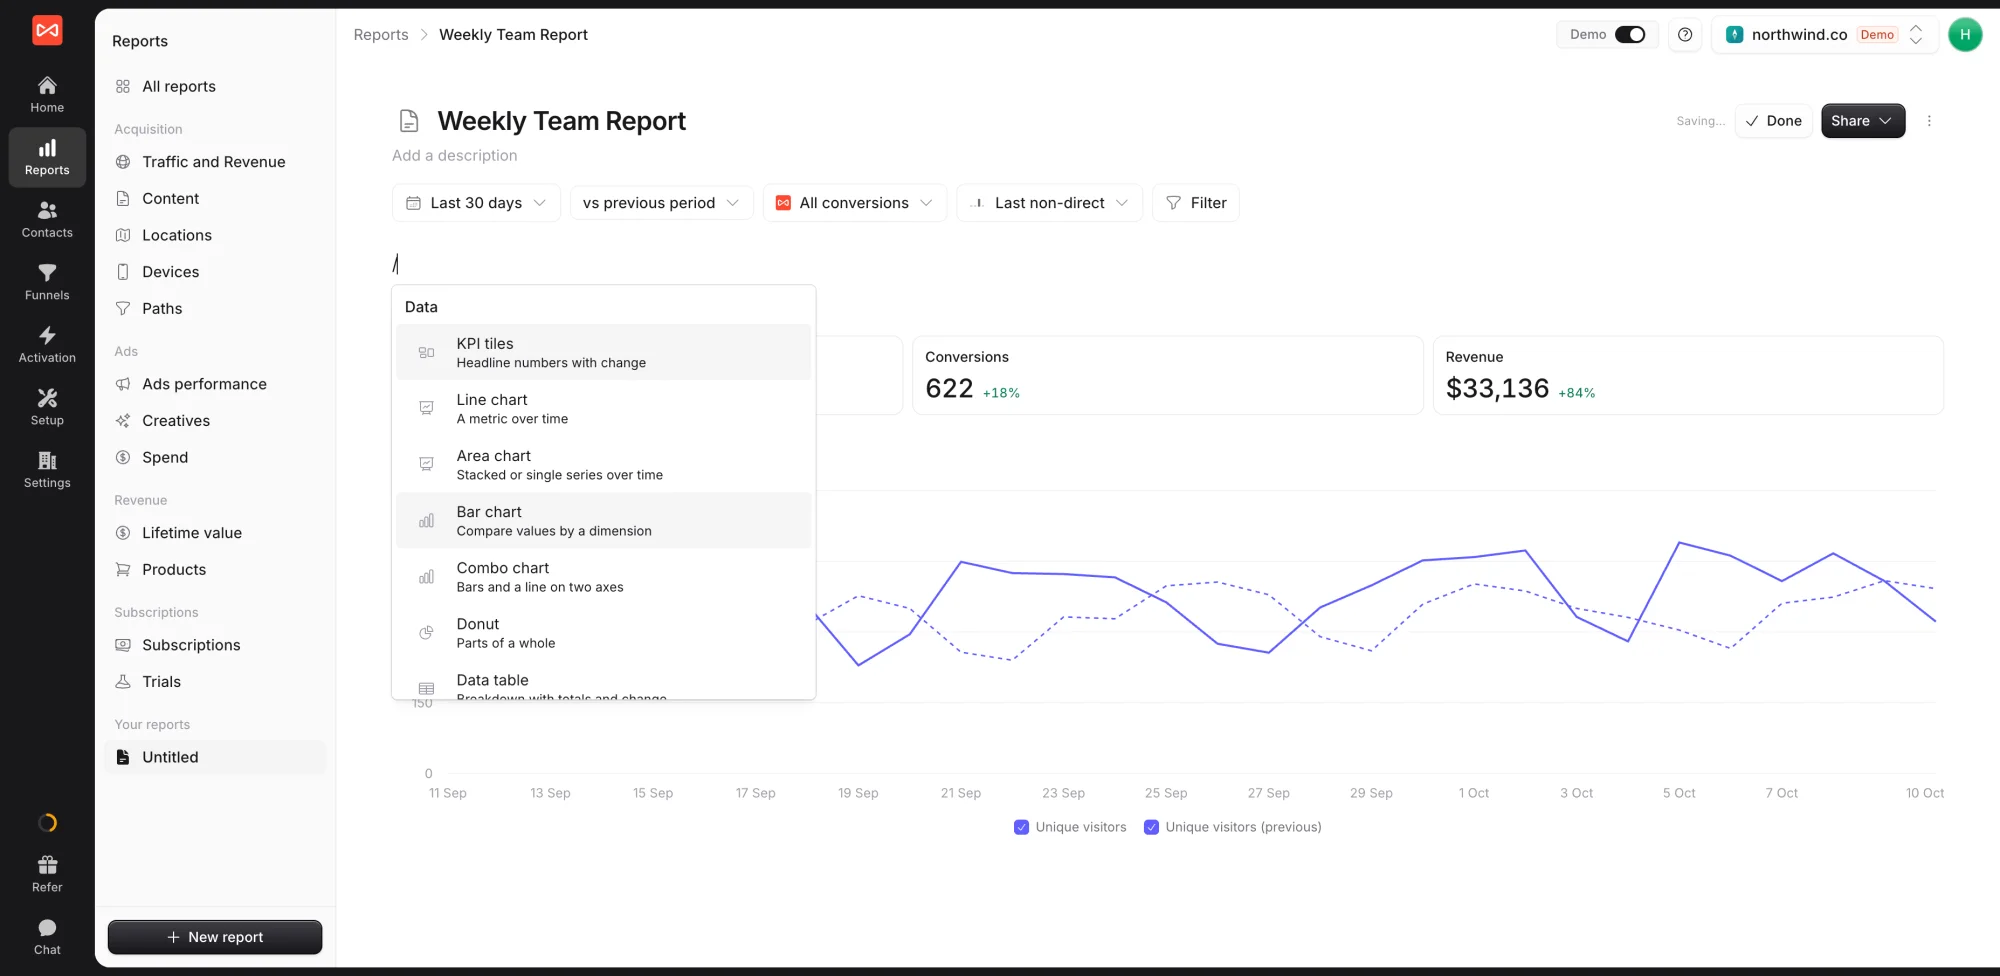
Task: Choose Combo chart block option
Action: click(603, 576)
